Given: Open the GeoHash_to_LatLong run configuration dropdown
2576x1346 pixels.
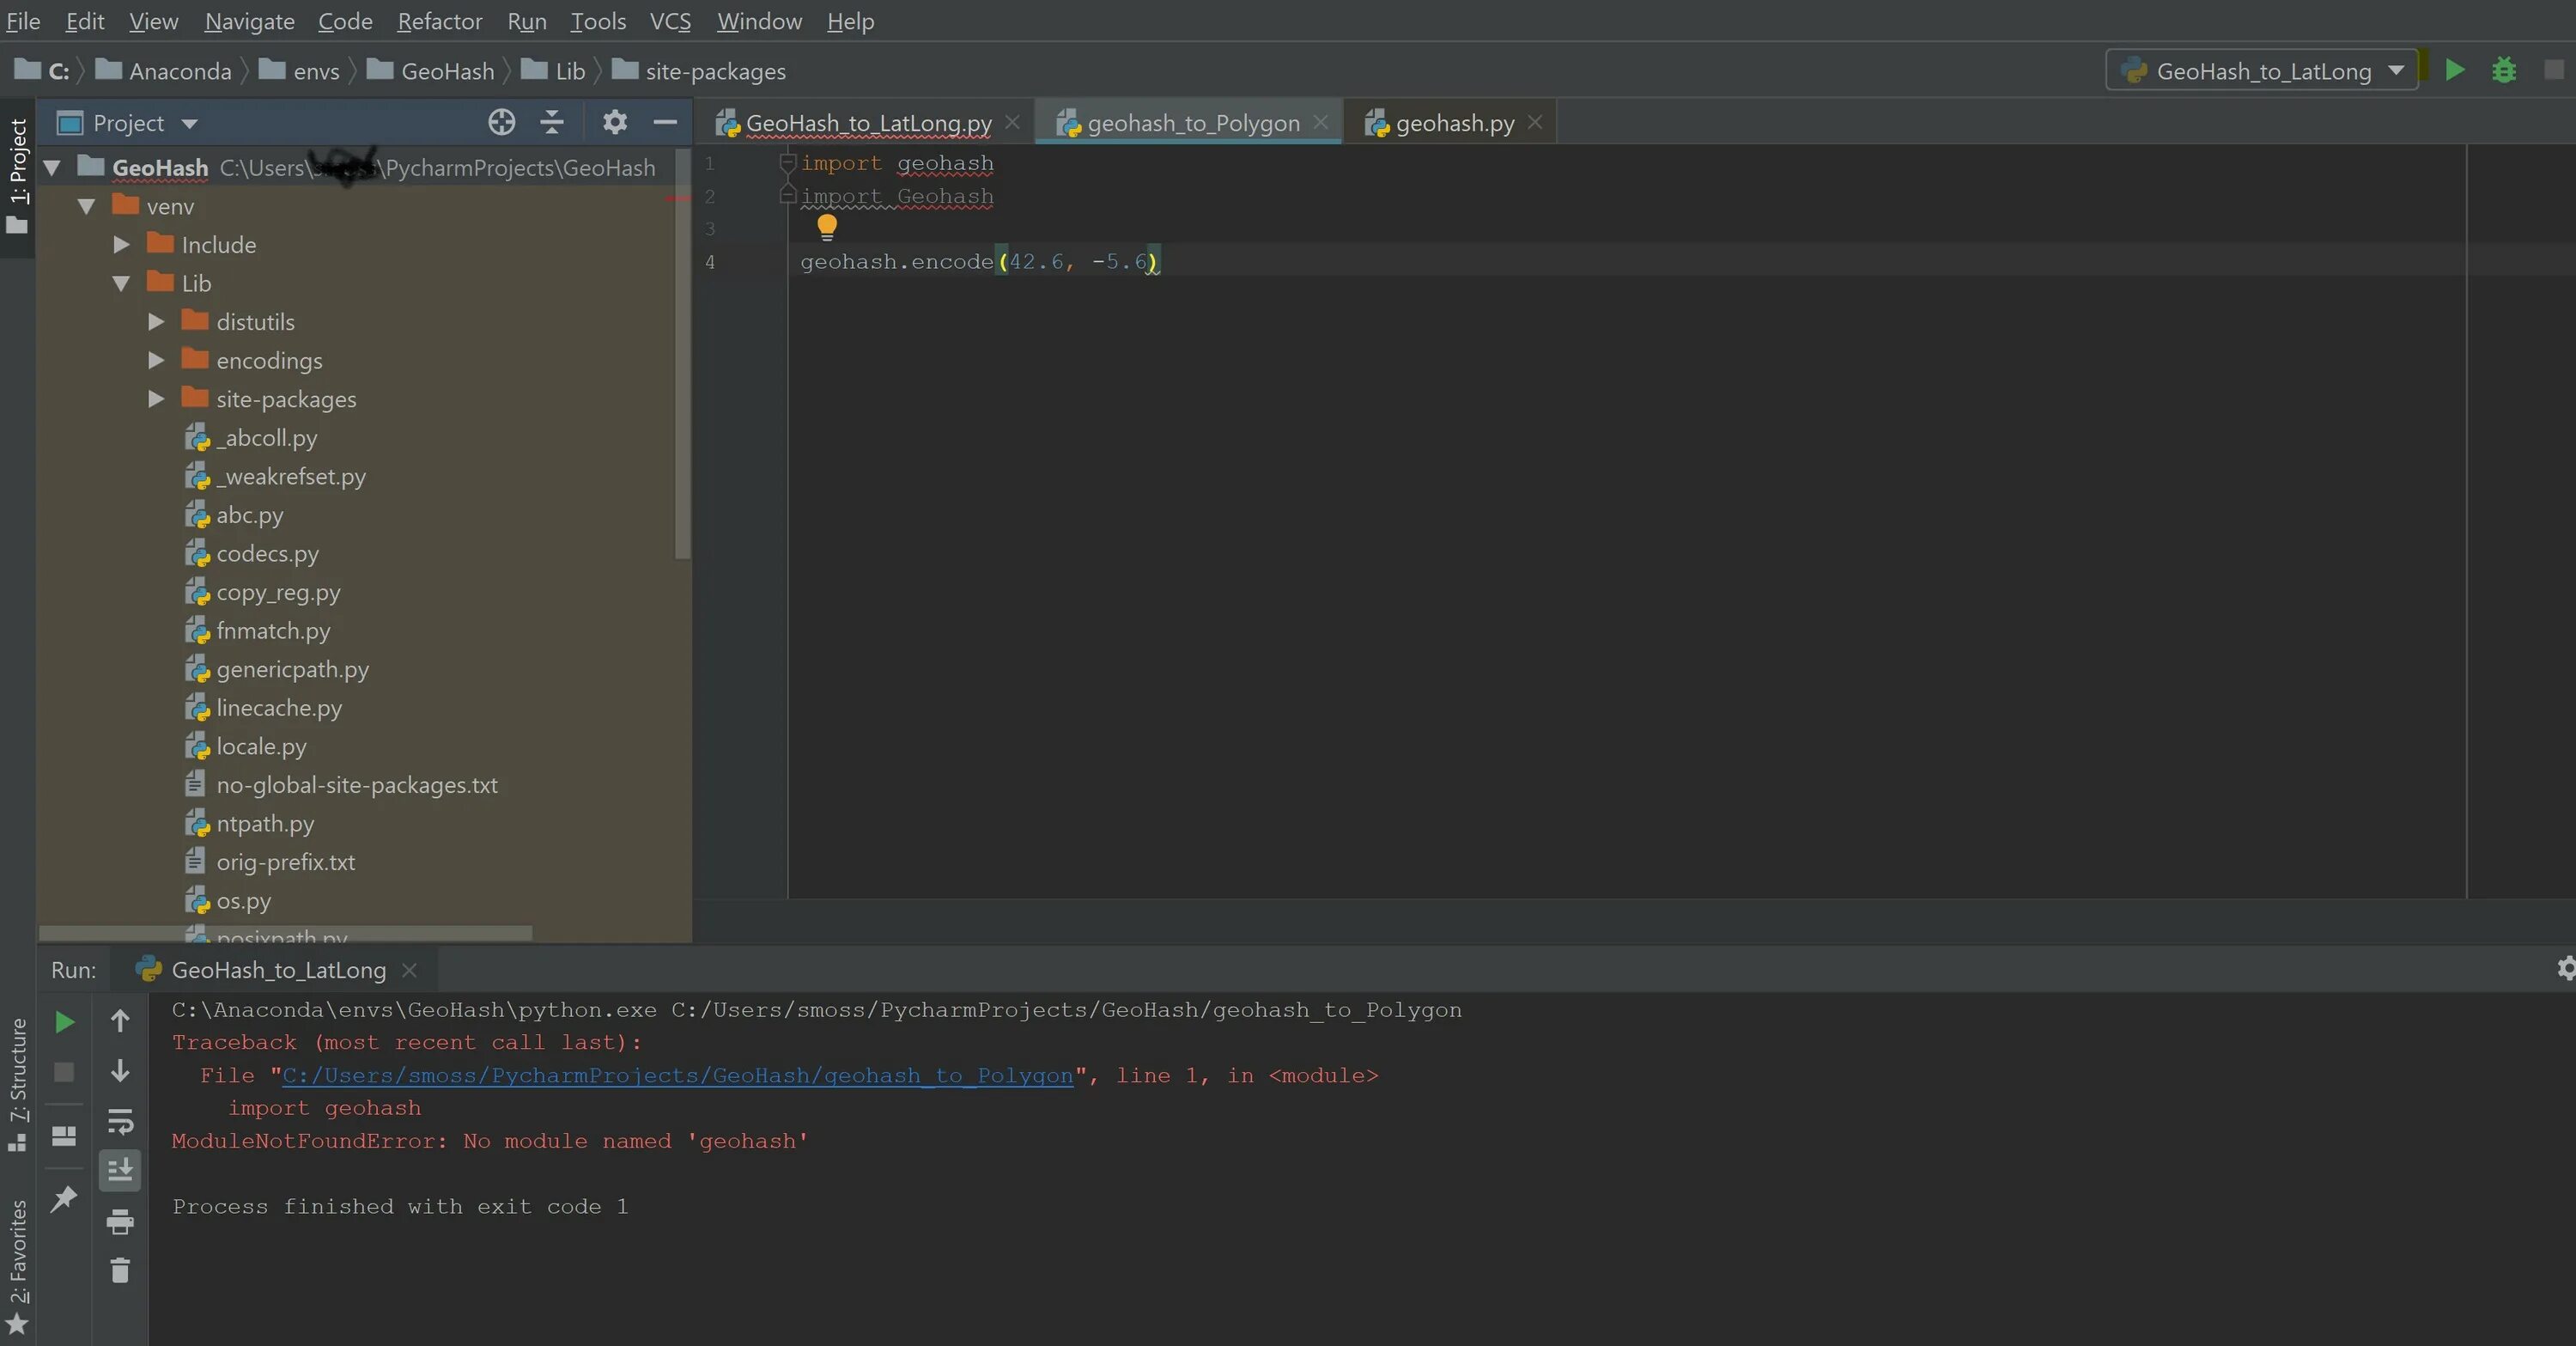Looking at the screenshot, I should tap(2262, 71).
